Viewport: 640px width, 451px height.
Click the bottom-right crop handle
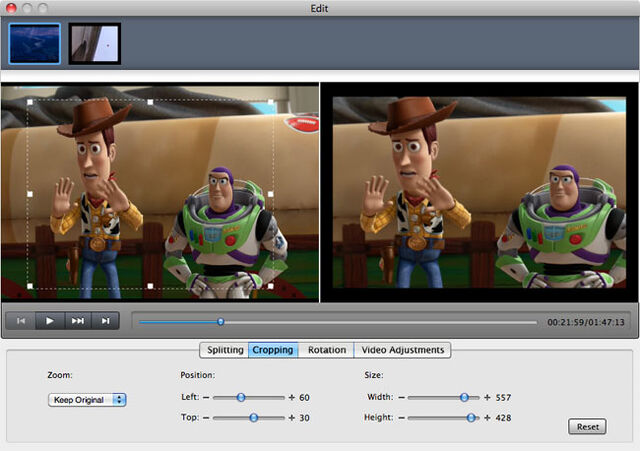[x=271, y=286]
